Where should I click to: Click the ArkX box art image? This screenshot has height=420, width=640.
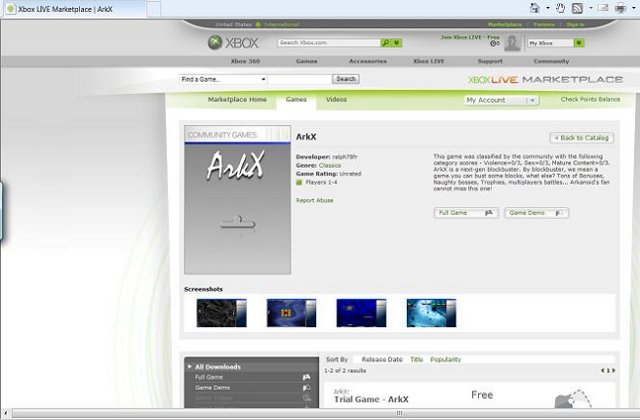pyautogui.click(x=238, y=200)
